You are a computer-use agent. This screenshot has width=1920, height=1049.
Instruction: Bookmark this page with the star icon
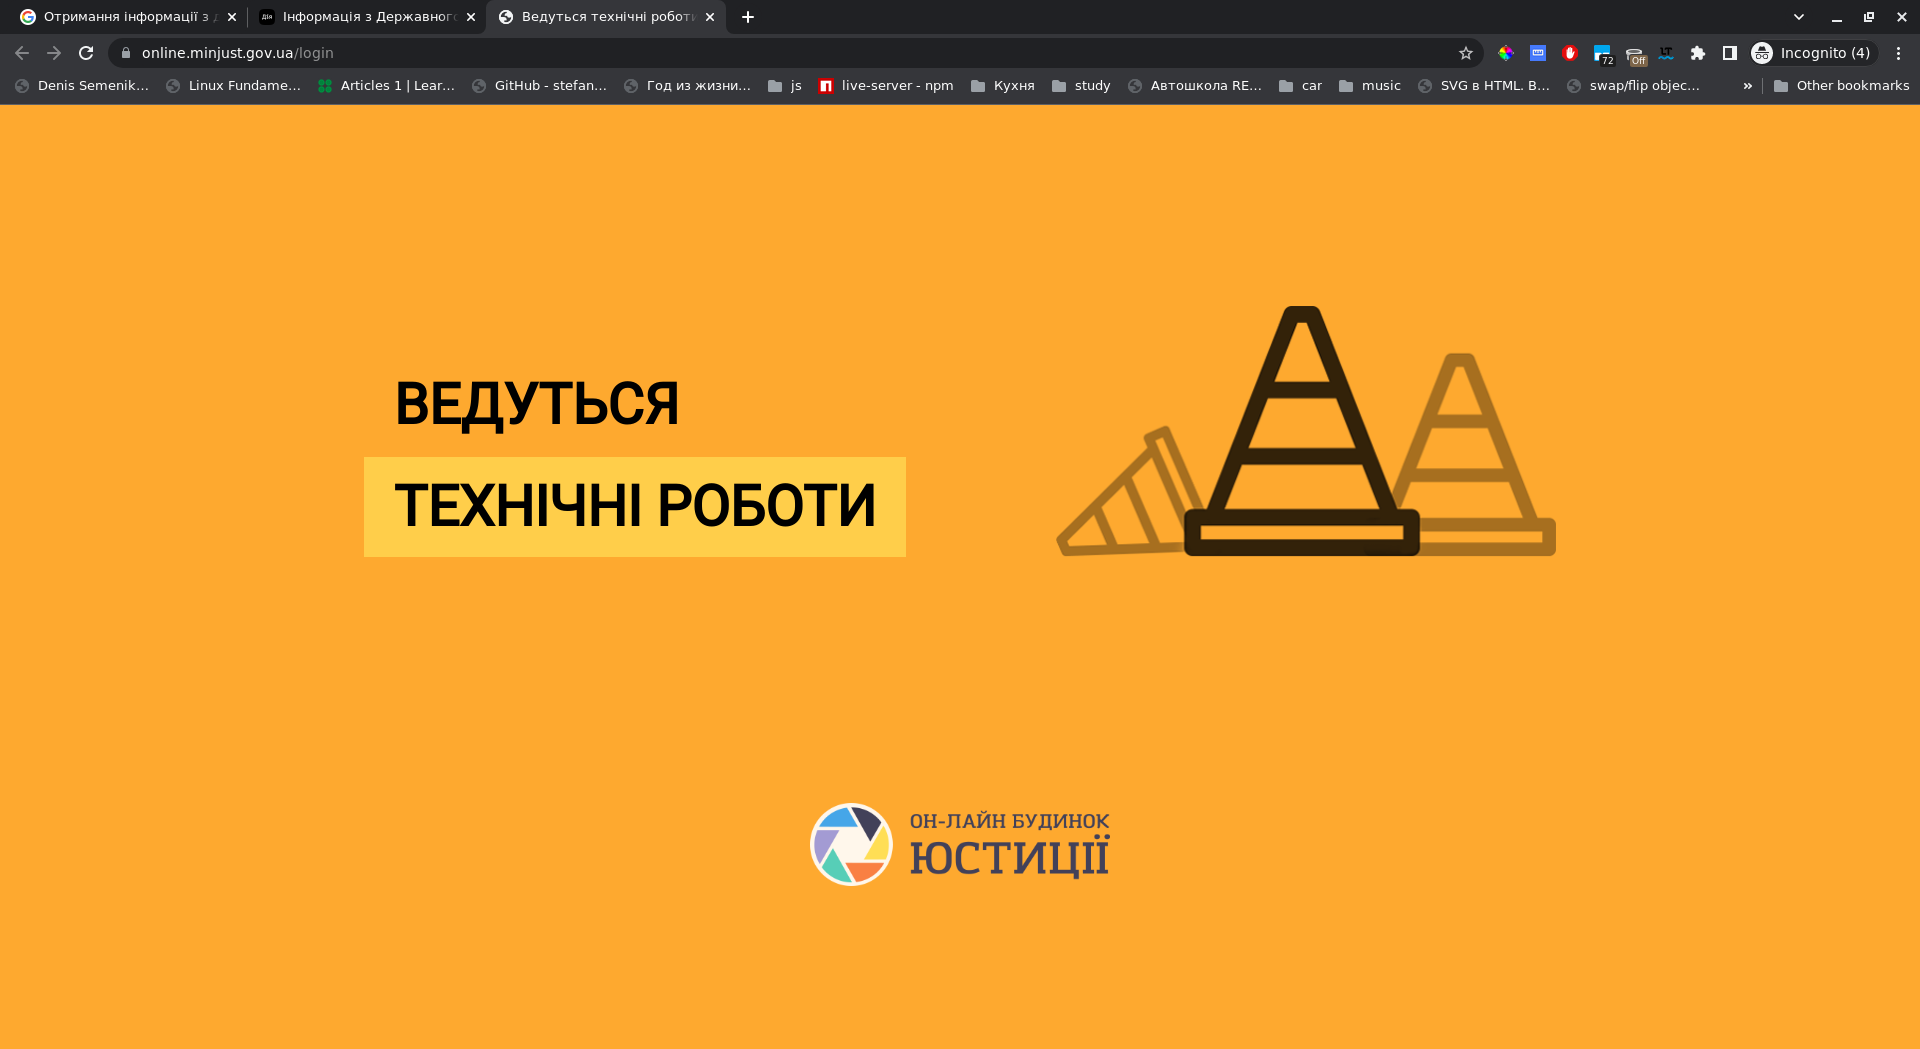1466,53
